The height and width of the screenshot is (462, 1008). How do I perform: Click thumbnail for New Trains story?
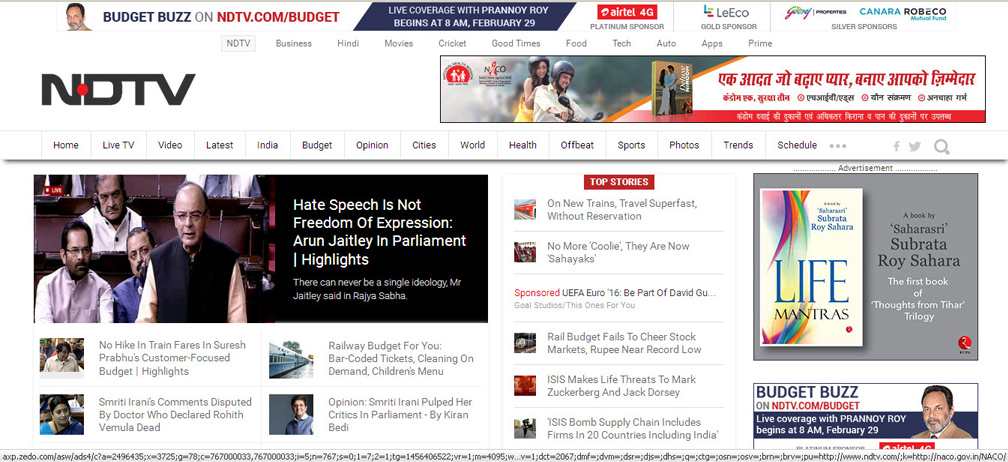coord(525,209)
